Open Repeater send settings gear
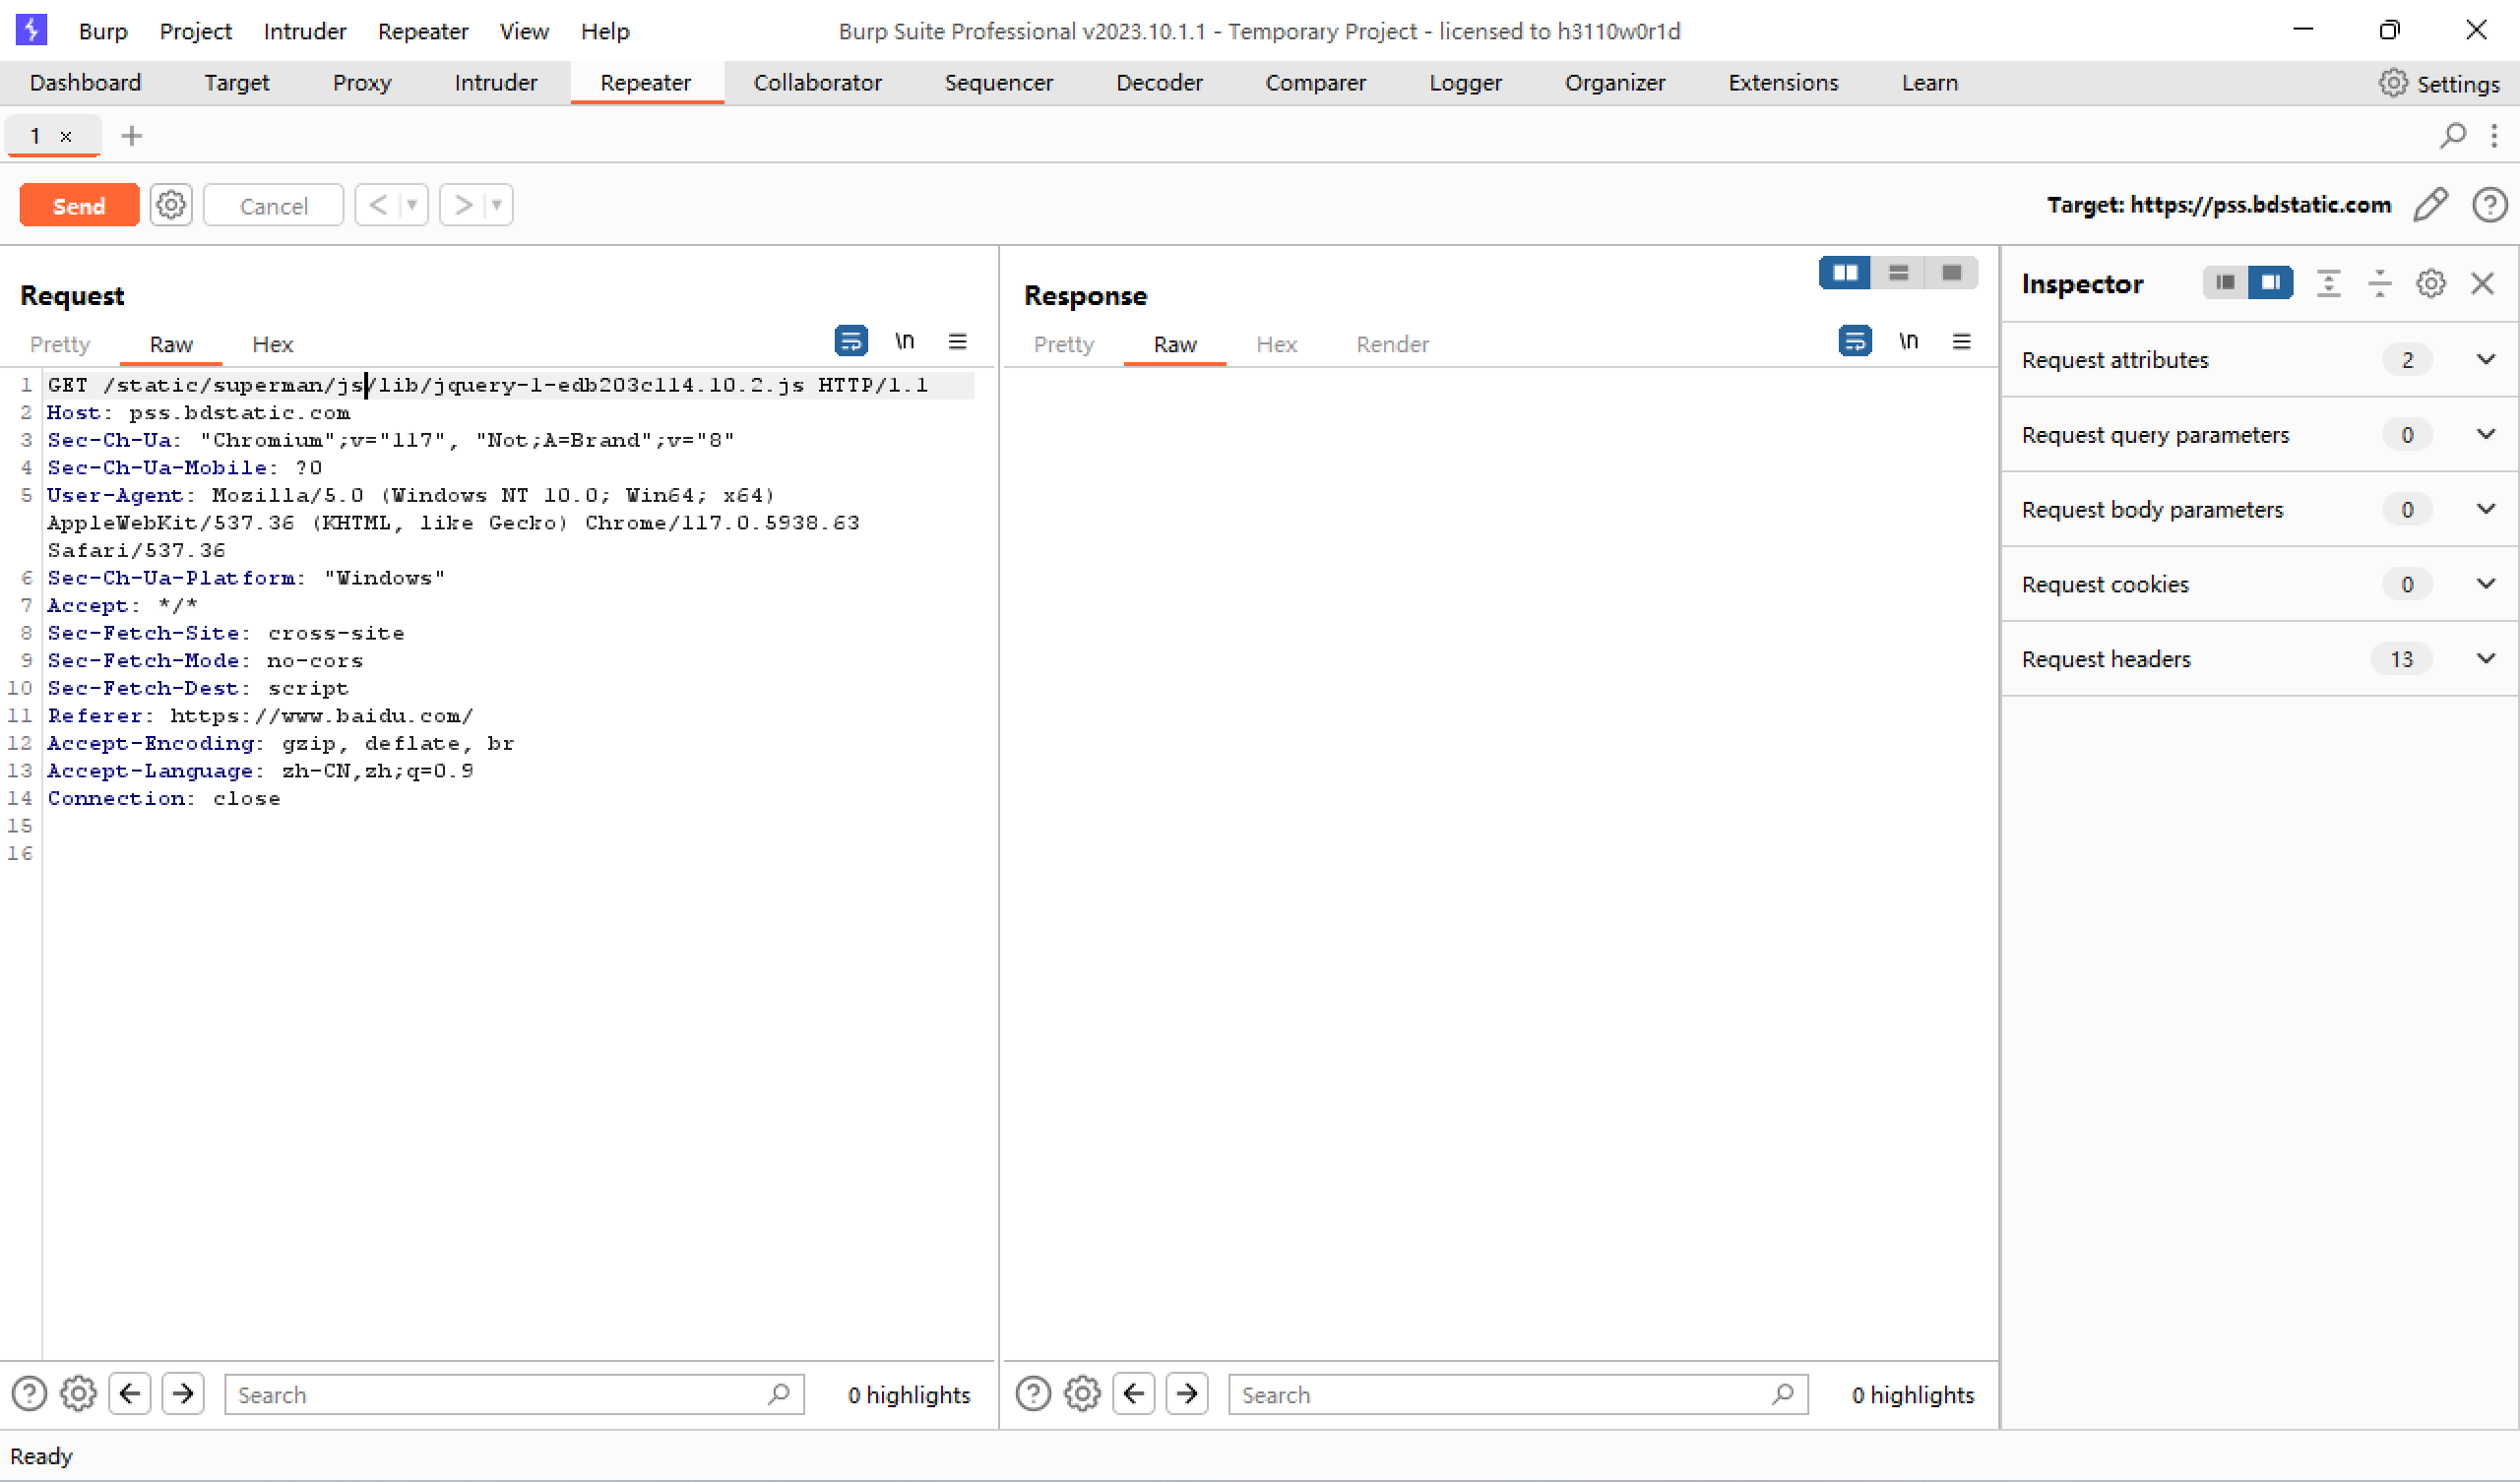Image resolution: width=2520 pixels, height=1482 pixels. [x=171, y=205]
